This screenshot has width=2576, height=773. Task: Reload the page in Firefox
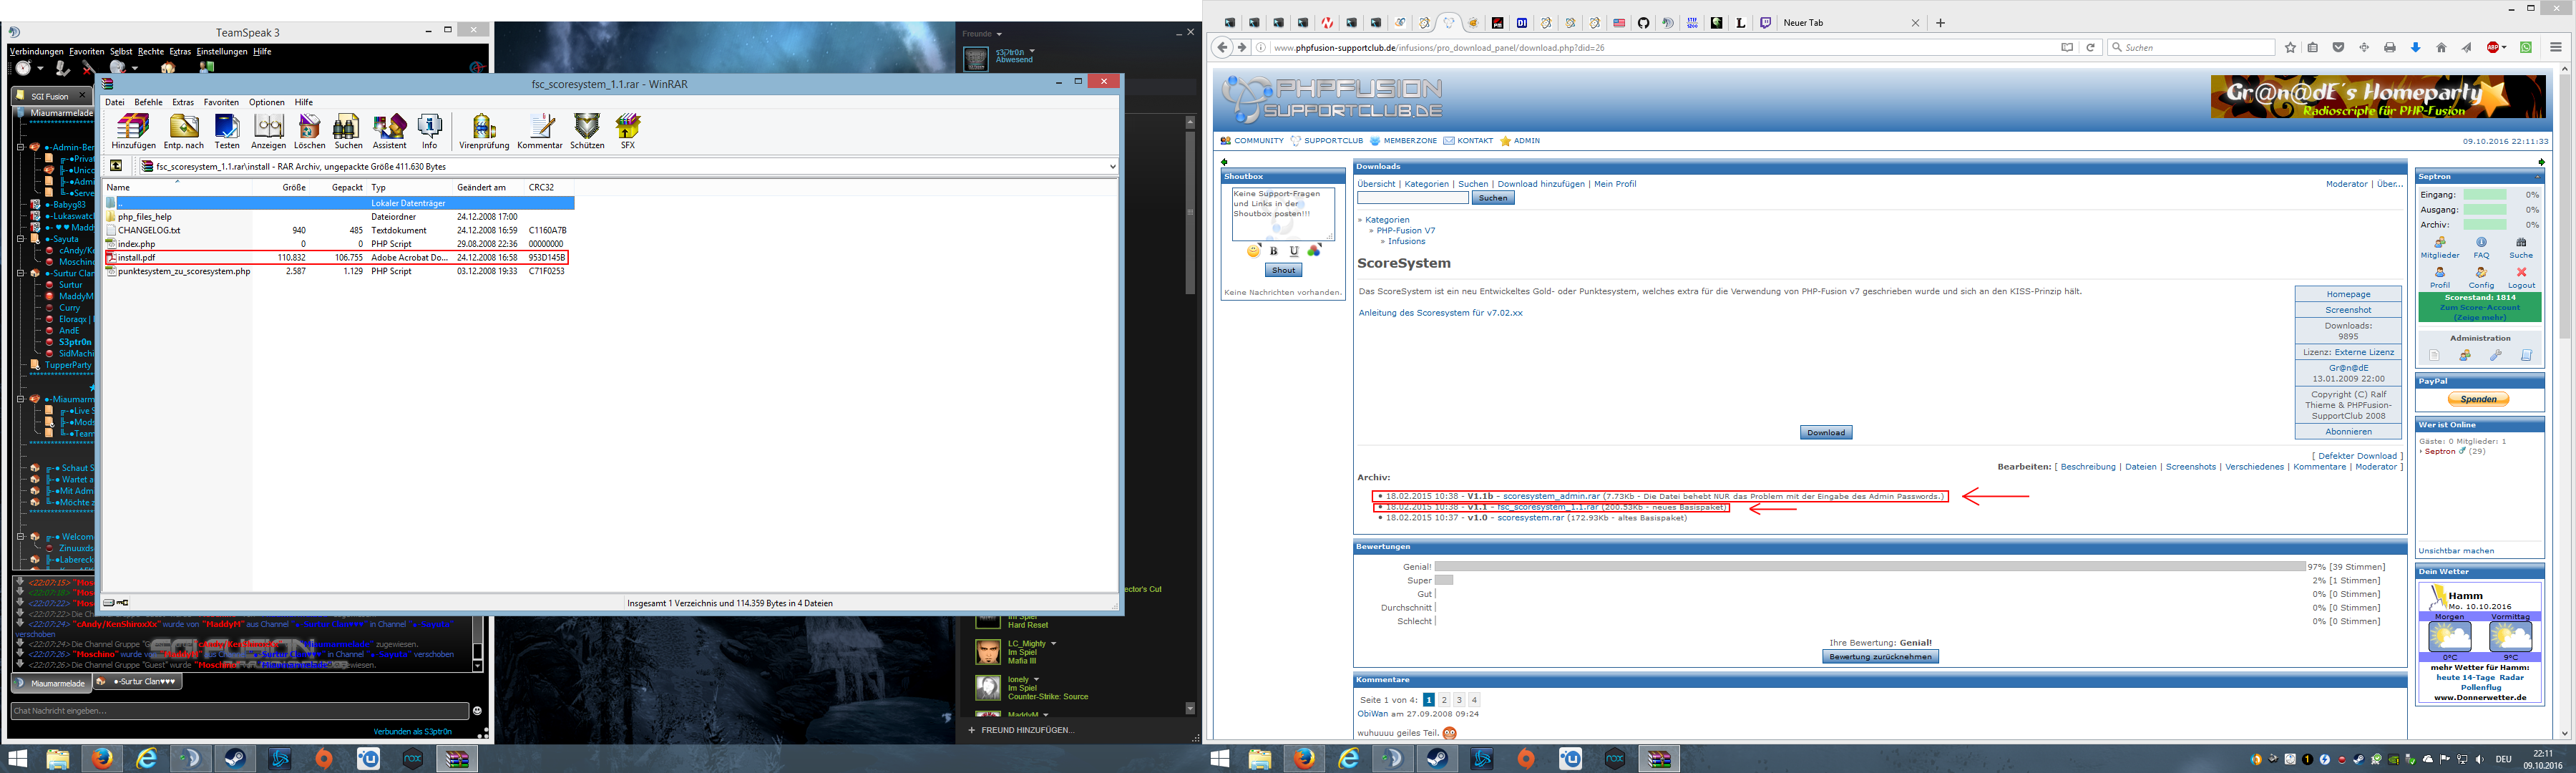pos(2090,47)
